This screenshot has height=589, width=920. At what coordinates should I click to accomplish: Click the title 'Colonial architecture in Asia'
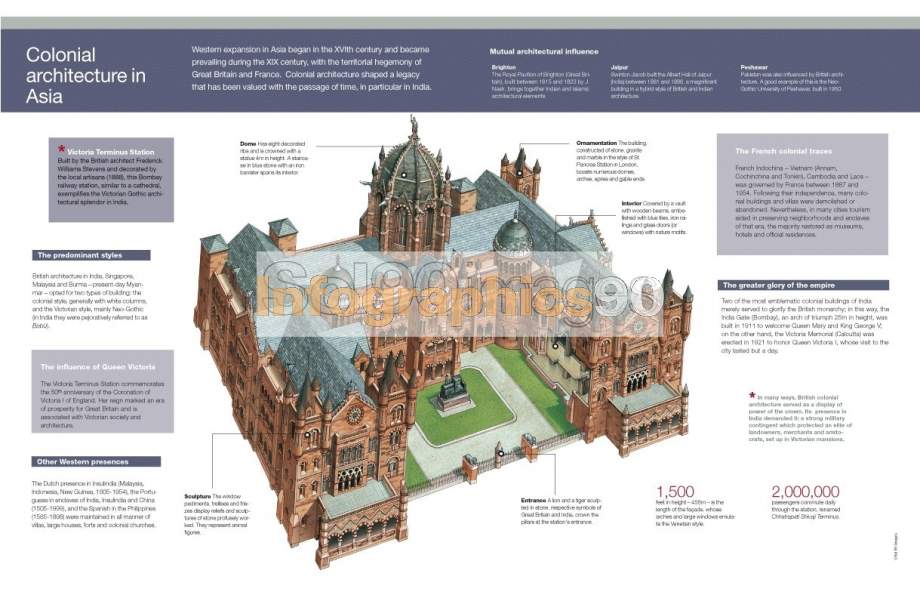(86, 75)
